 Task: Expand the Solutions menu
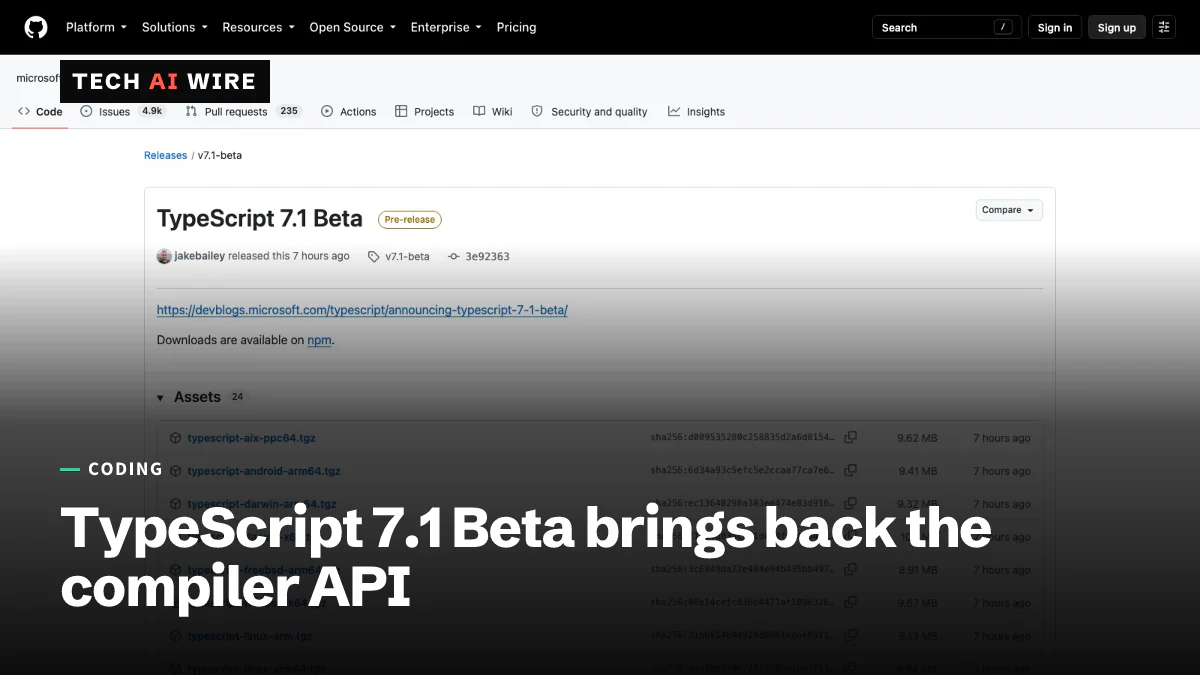[x=175, y=27]
